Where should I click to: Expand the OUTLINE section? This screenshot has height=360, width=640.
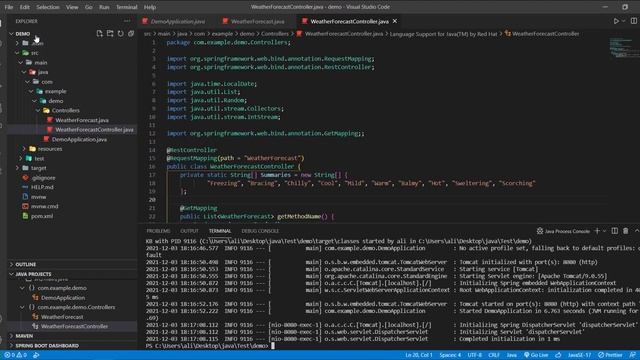tap(25, 264)
